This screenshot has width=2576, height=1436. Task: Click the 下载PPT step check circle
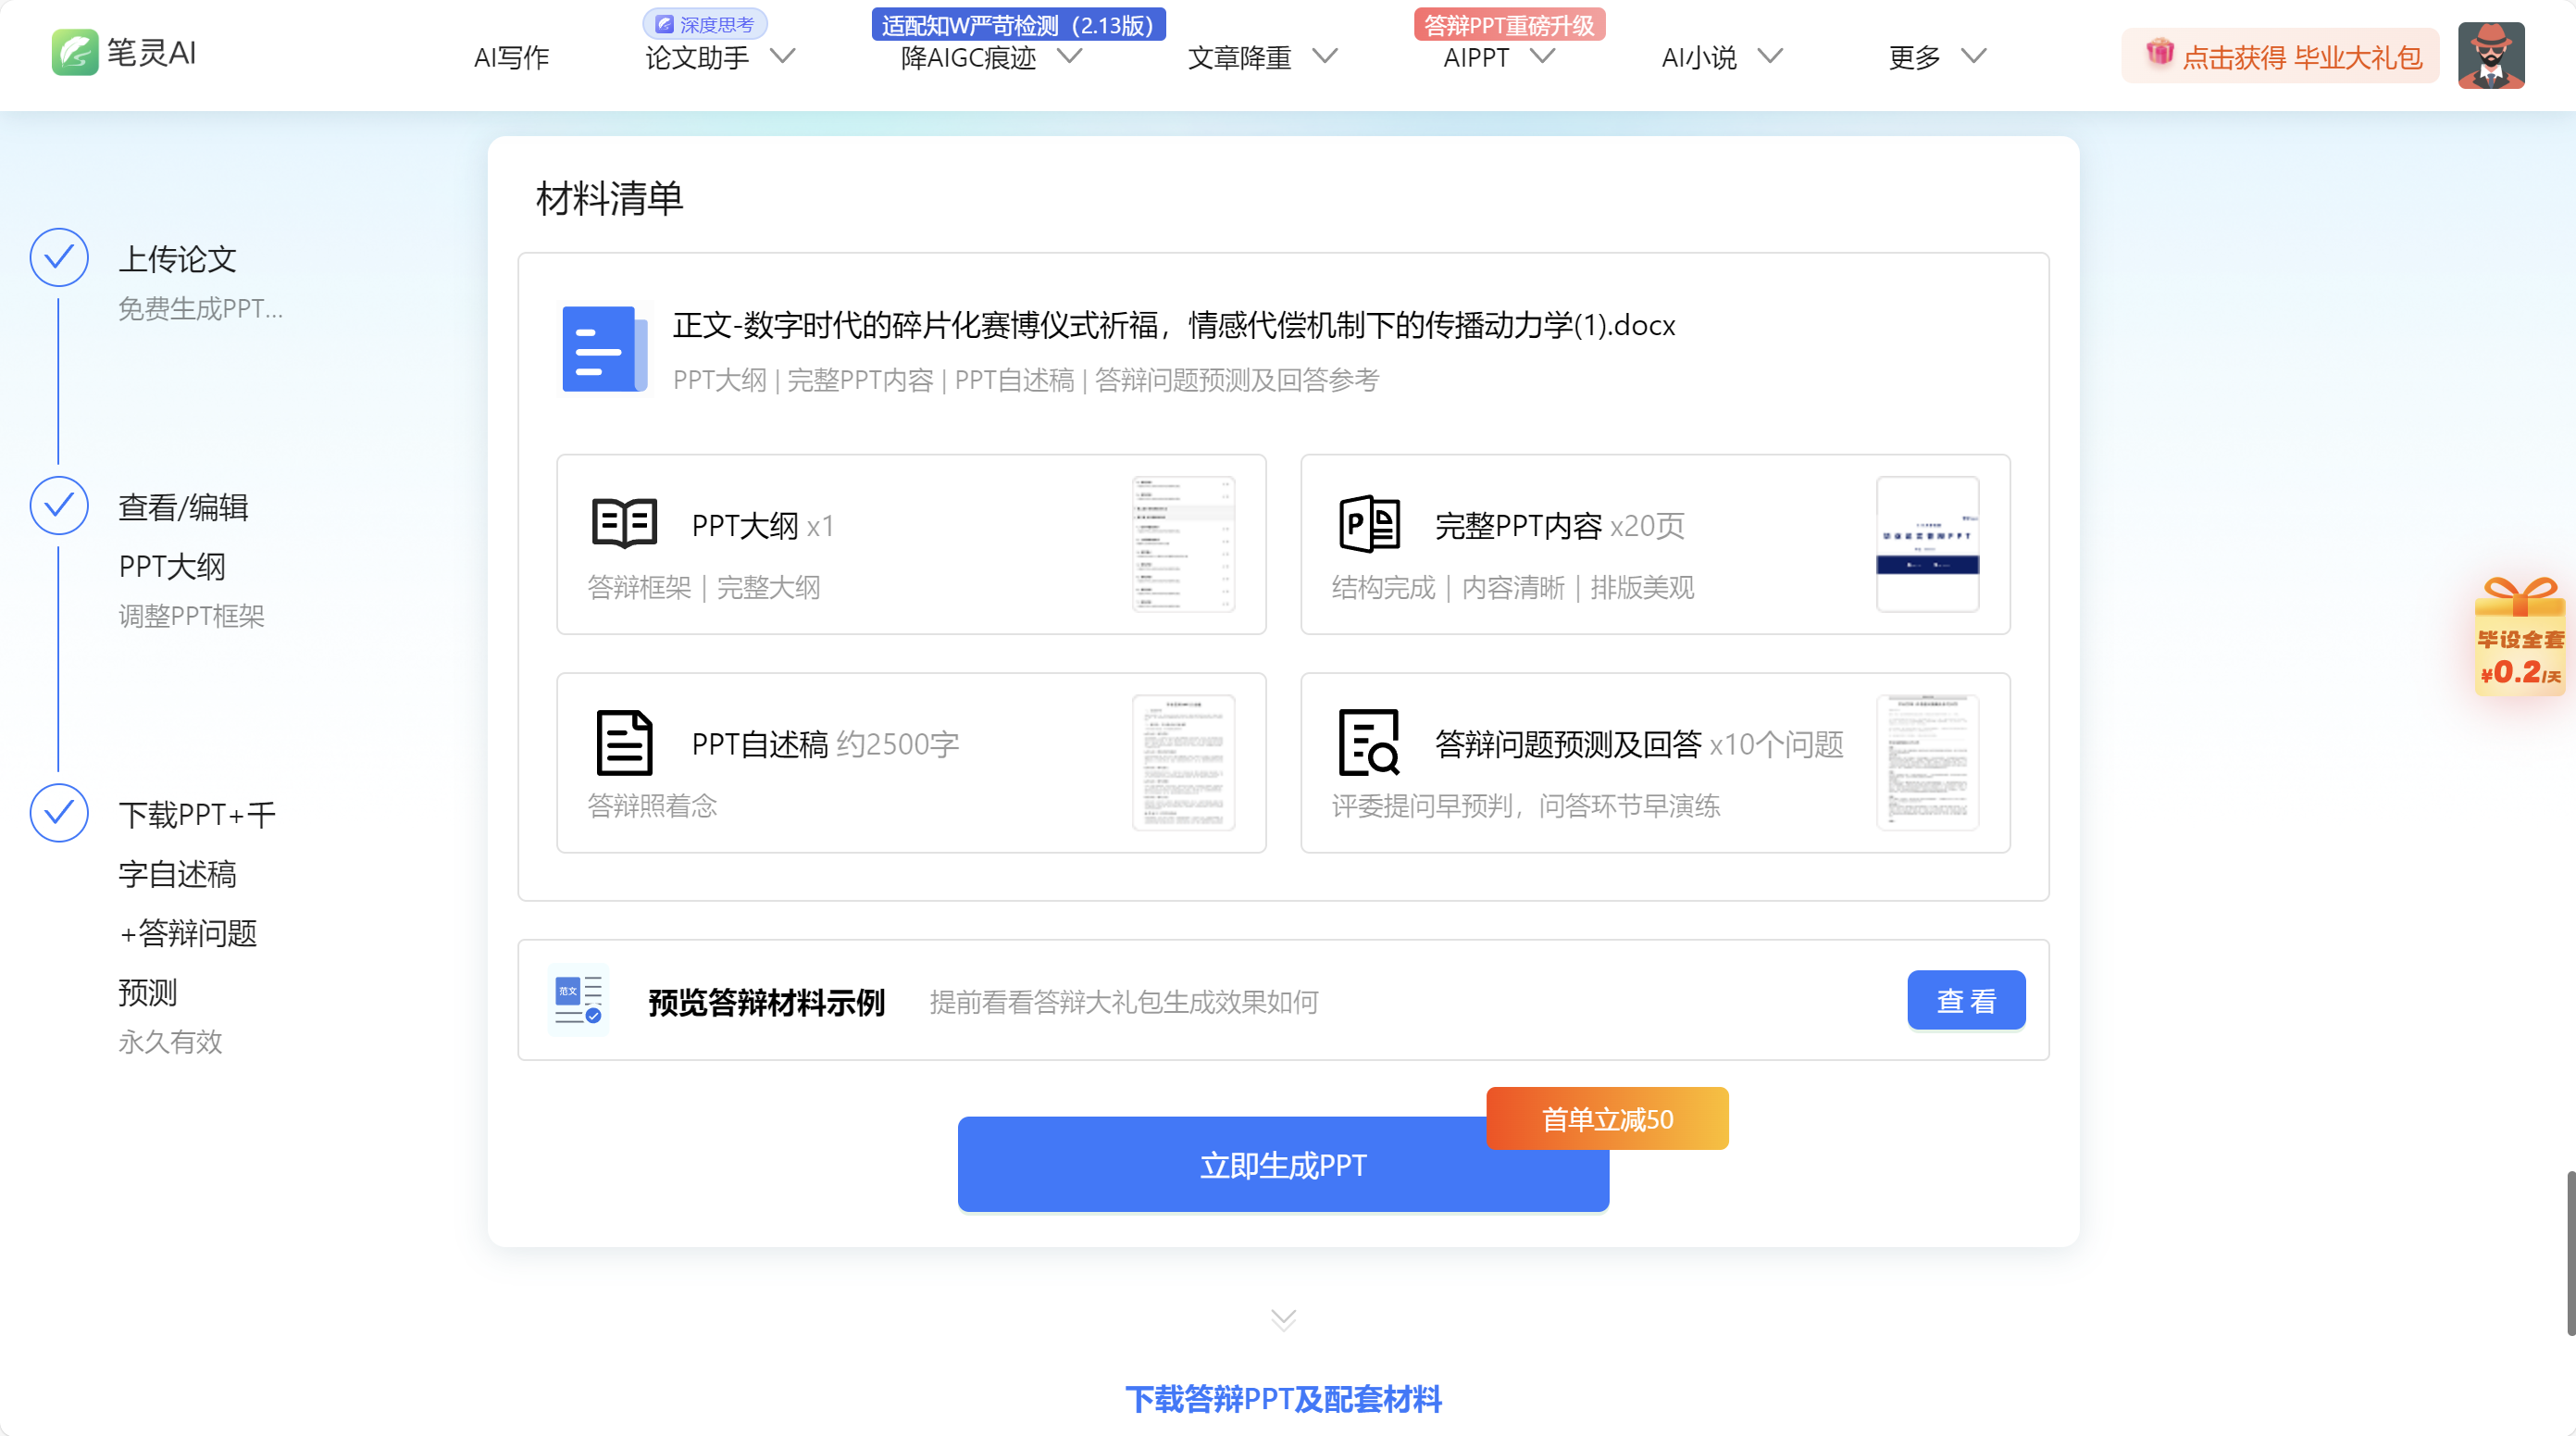pos(59,812)
